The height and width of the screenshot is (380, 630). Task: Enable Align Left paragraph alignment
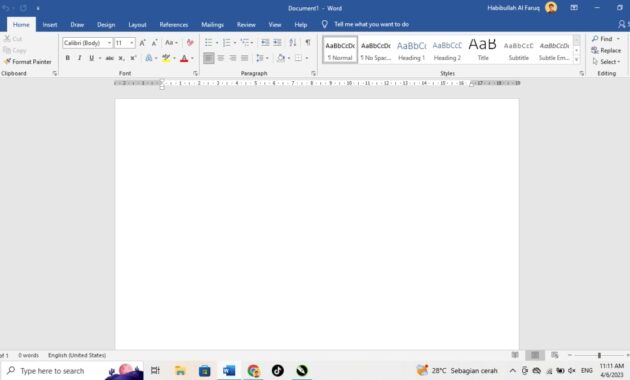tap(209, 58)
